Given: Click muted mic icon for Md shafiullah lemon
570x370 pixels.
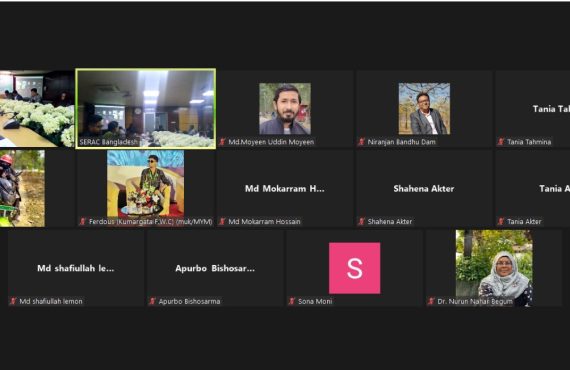Looking at the screenshot, I should coord(13,301).
